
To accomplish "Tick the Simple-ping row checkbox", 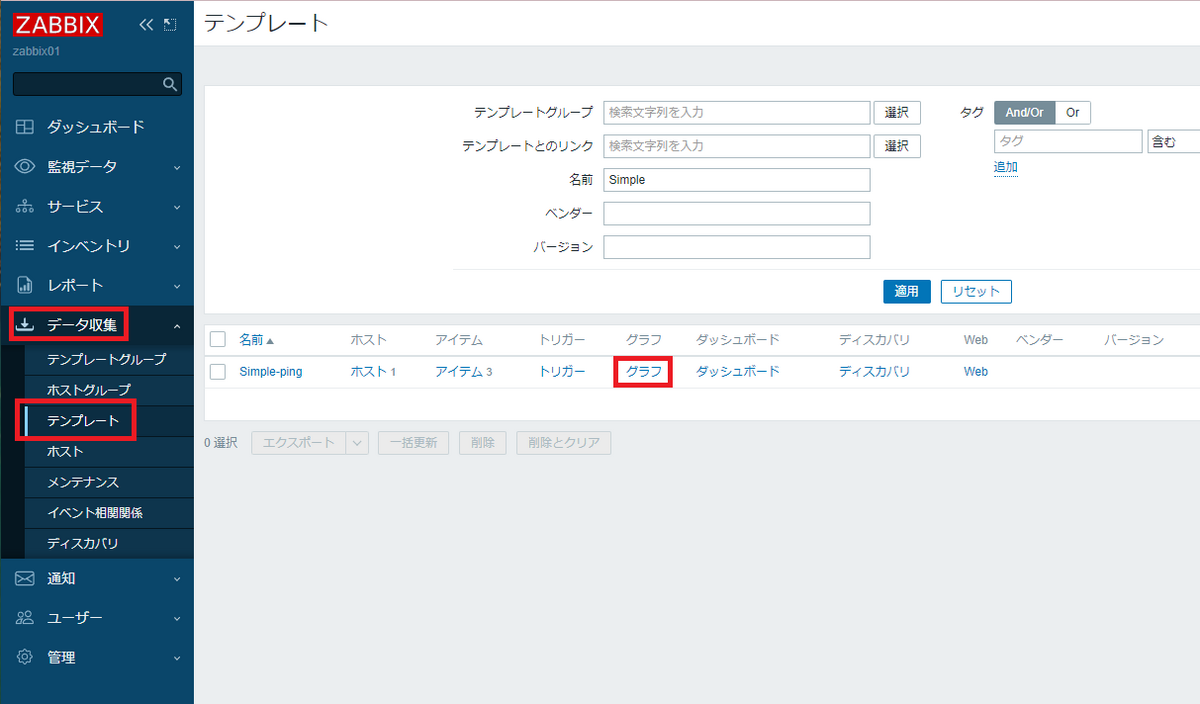I will pos(218,372).
